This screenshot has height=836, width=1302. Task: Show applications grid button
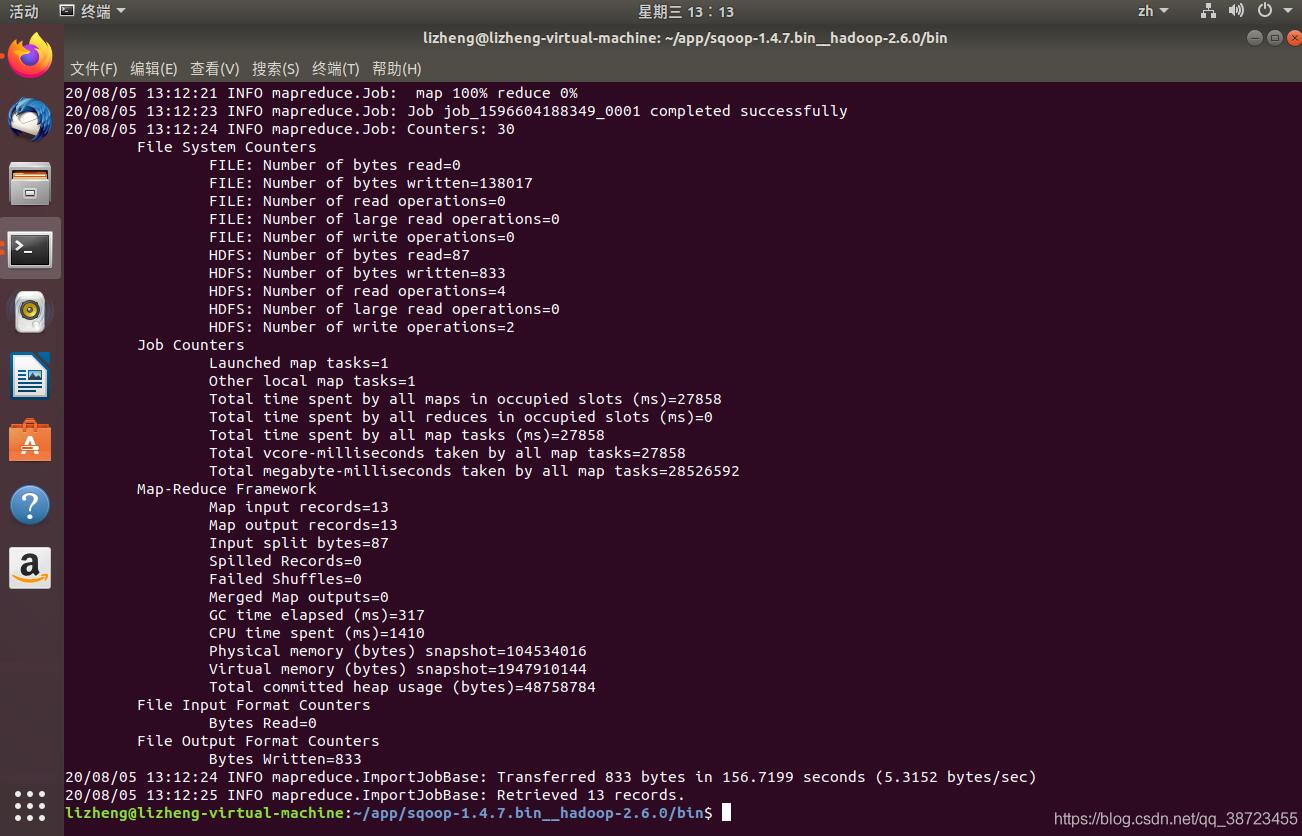(30, 805)
